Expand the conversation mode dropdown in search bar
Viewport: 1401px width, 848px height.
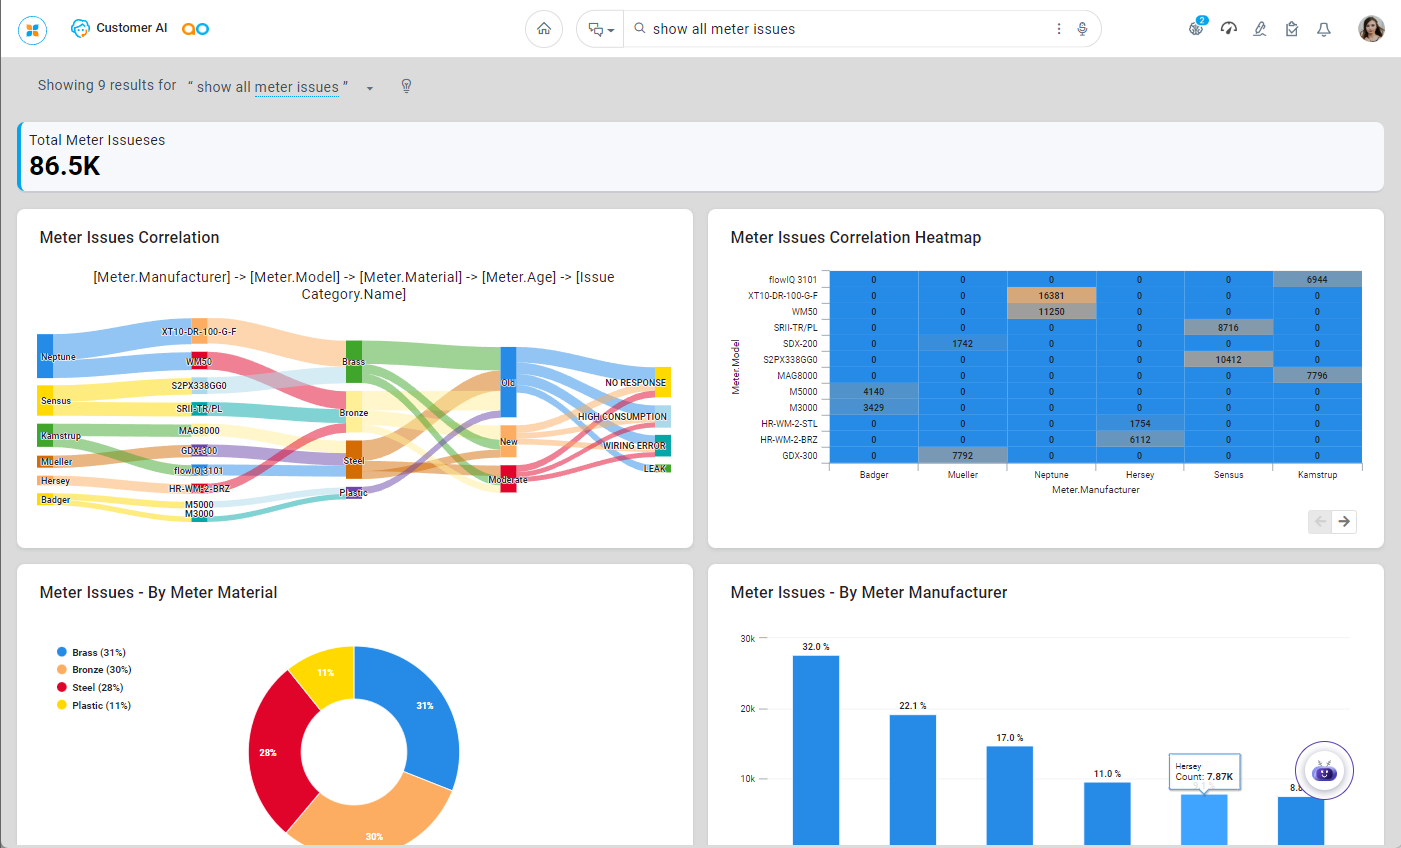[601, 30]
